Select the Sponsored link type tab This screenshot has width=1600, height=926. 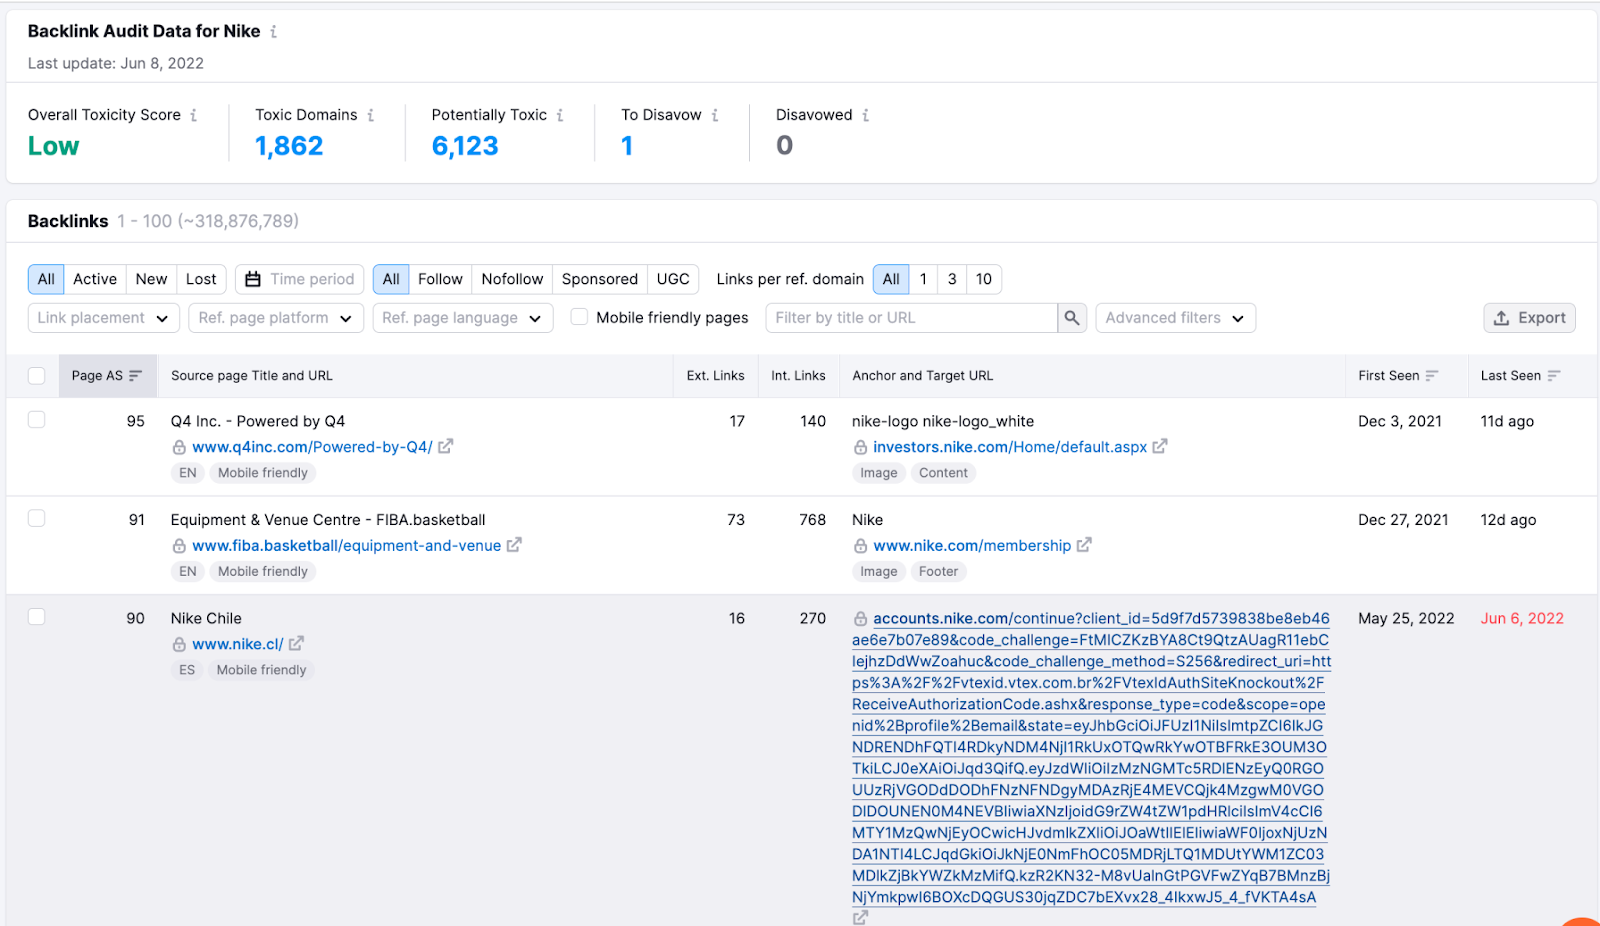point(600,279)
